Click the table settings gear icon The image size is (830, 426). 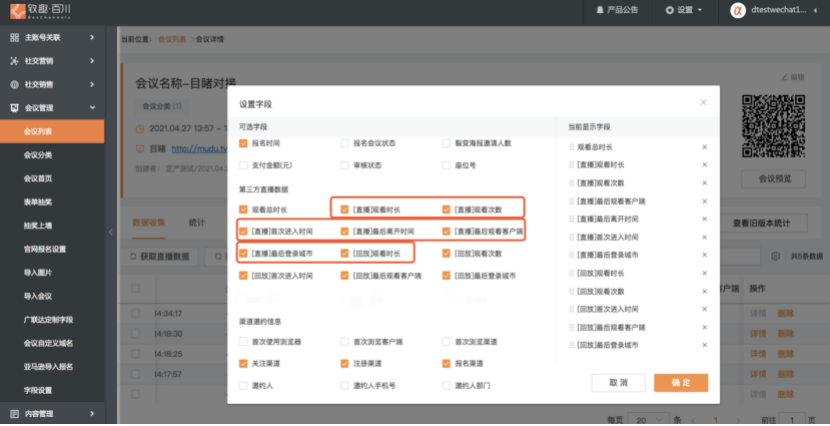[x=775, y=256]
